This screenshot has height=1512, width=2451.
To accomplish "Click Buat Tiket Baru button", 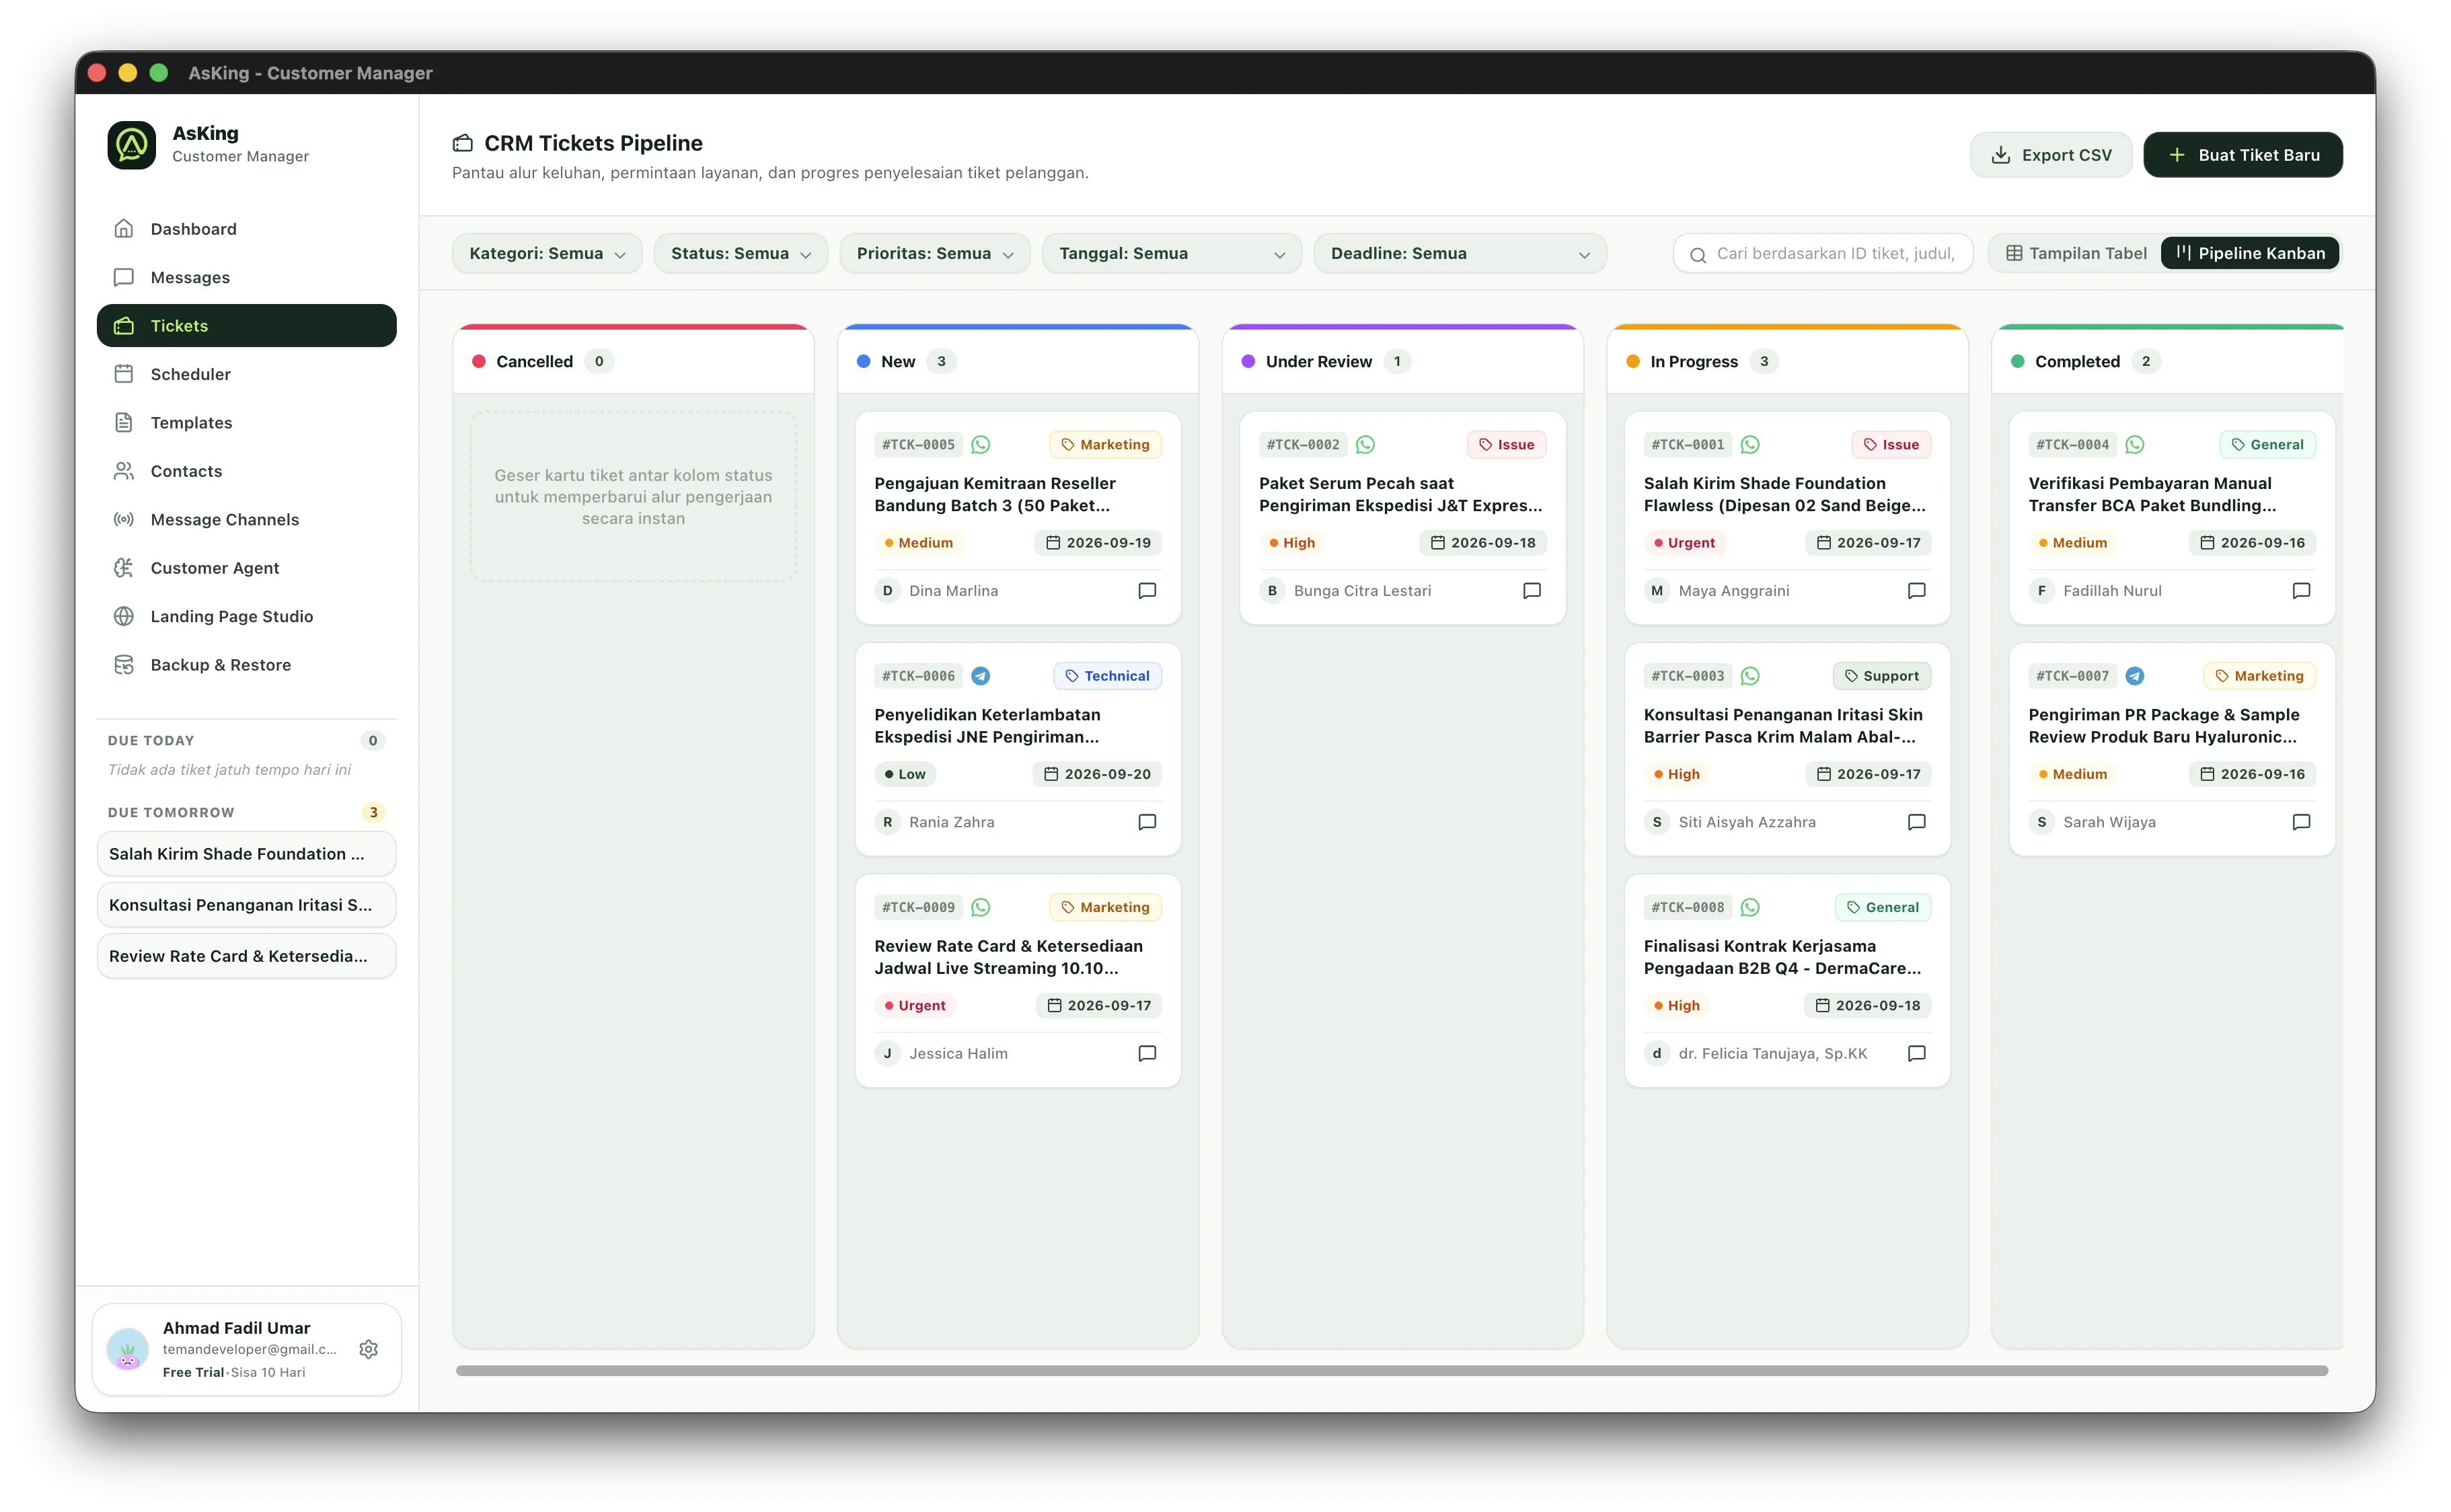I will coord(2242,155).
